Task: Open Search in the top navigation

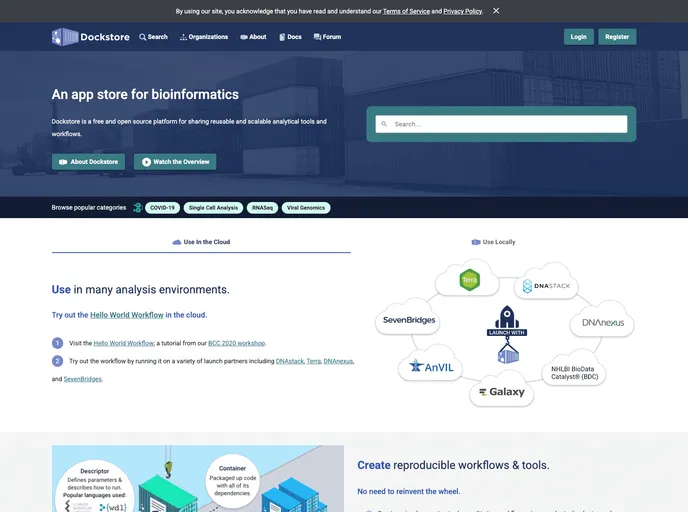Action: pyautogui.click(x=153, y=37)
